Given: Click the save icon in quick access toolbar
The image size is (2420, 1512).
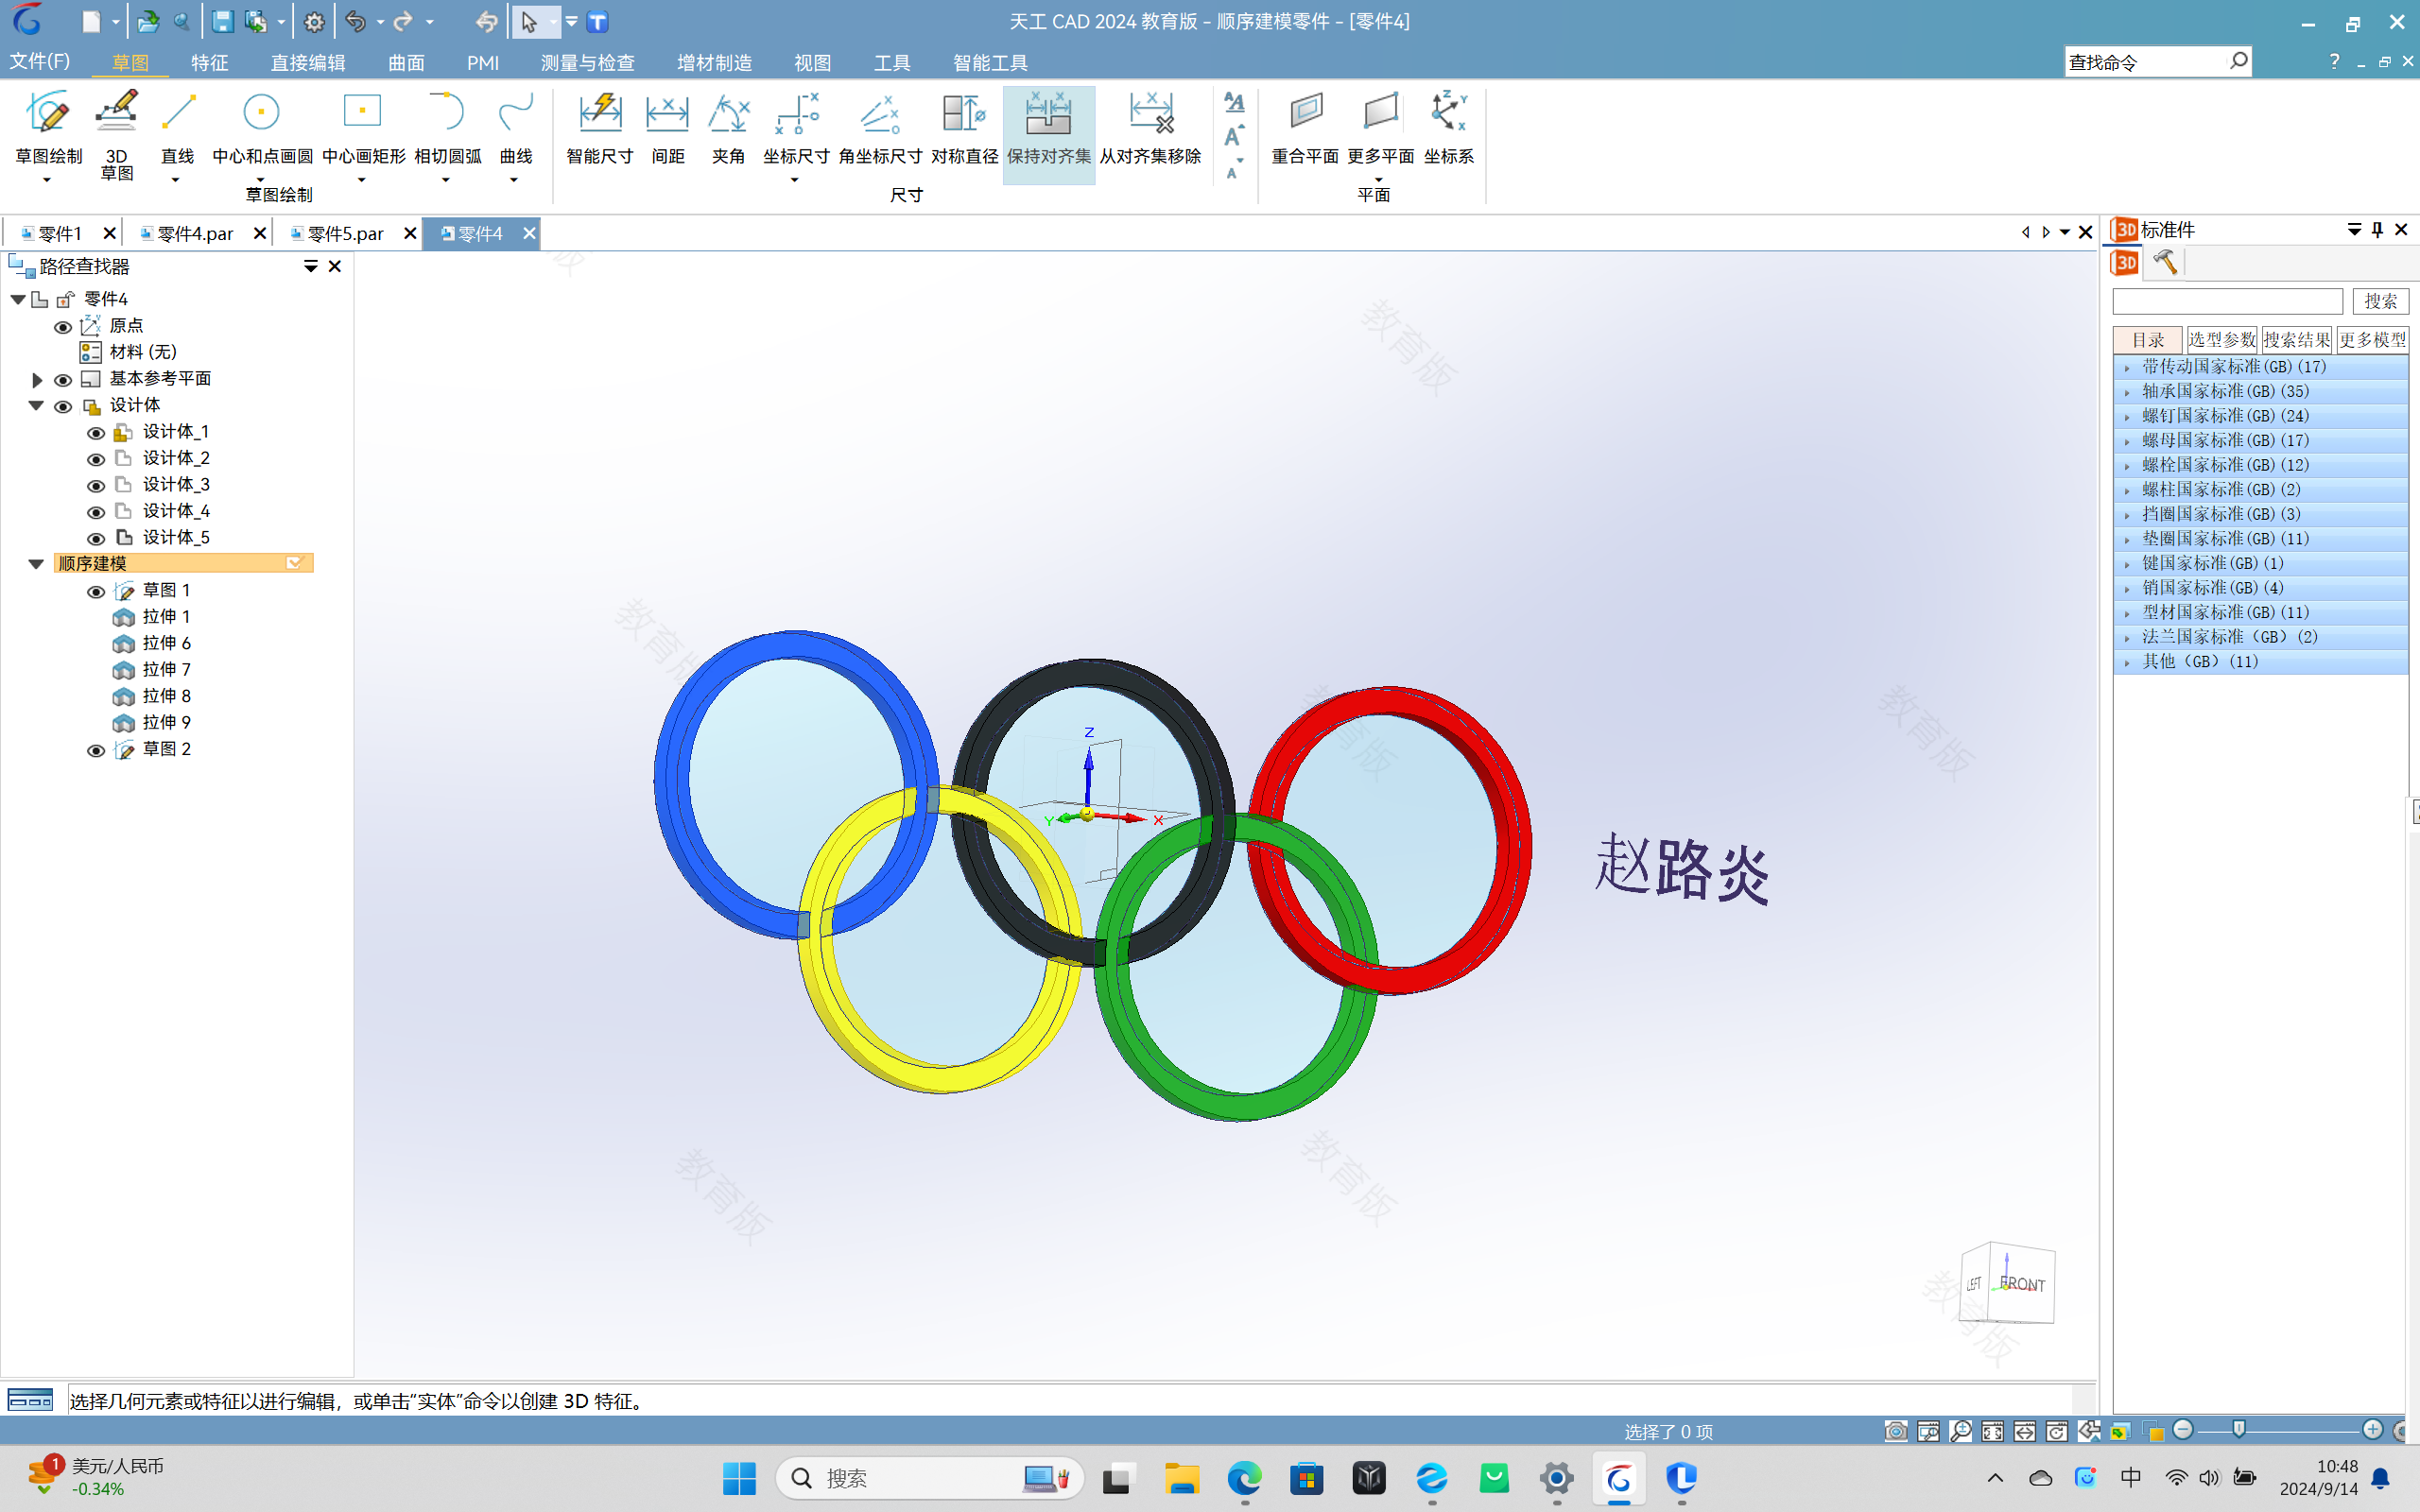Looking at the screenshot, I should [222, 21].
